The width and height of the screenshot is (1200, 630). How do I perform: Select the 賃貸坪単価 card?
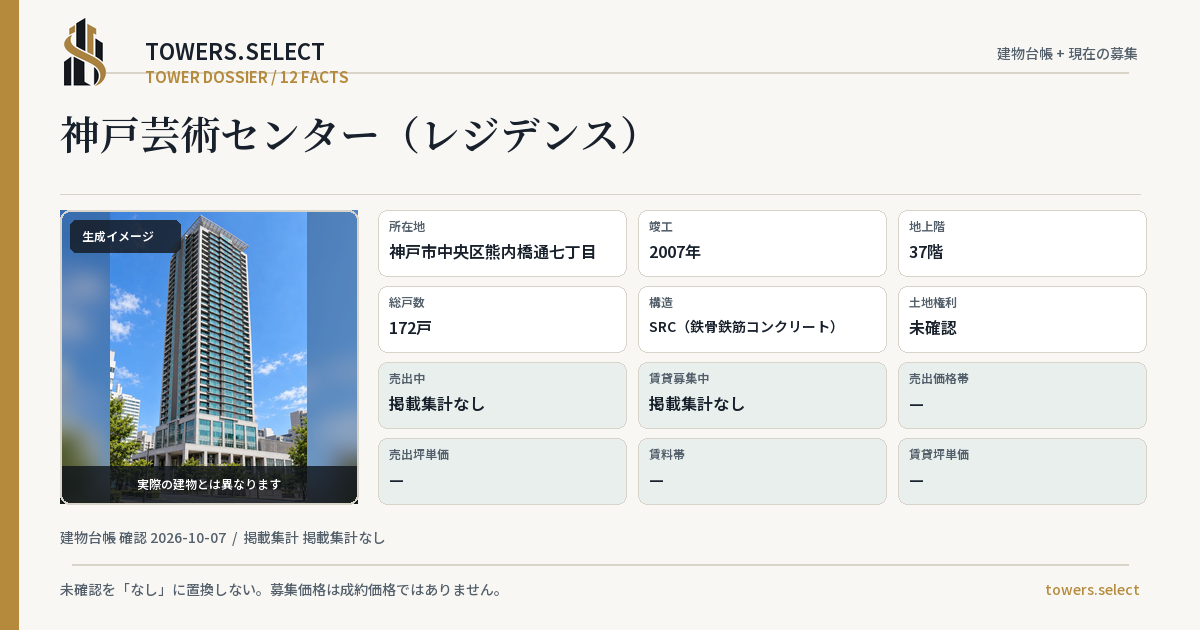tap(1022, 471)
